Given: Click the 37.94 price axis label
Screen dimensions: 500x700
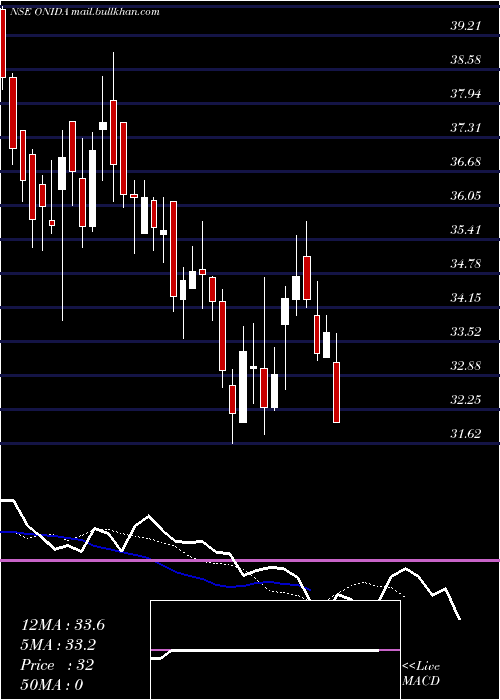Looking at the screenshot, I should pyautogui.click(x=465, y=94).
